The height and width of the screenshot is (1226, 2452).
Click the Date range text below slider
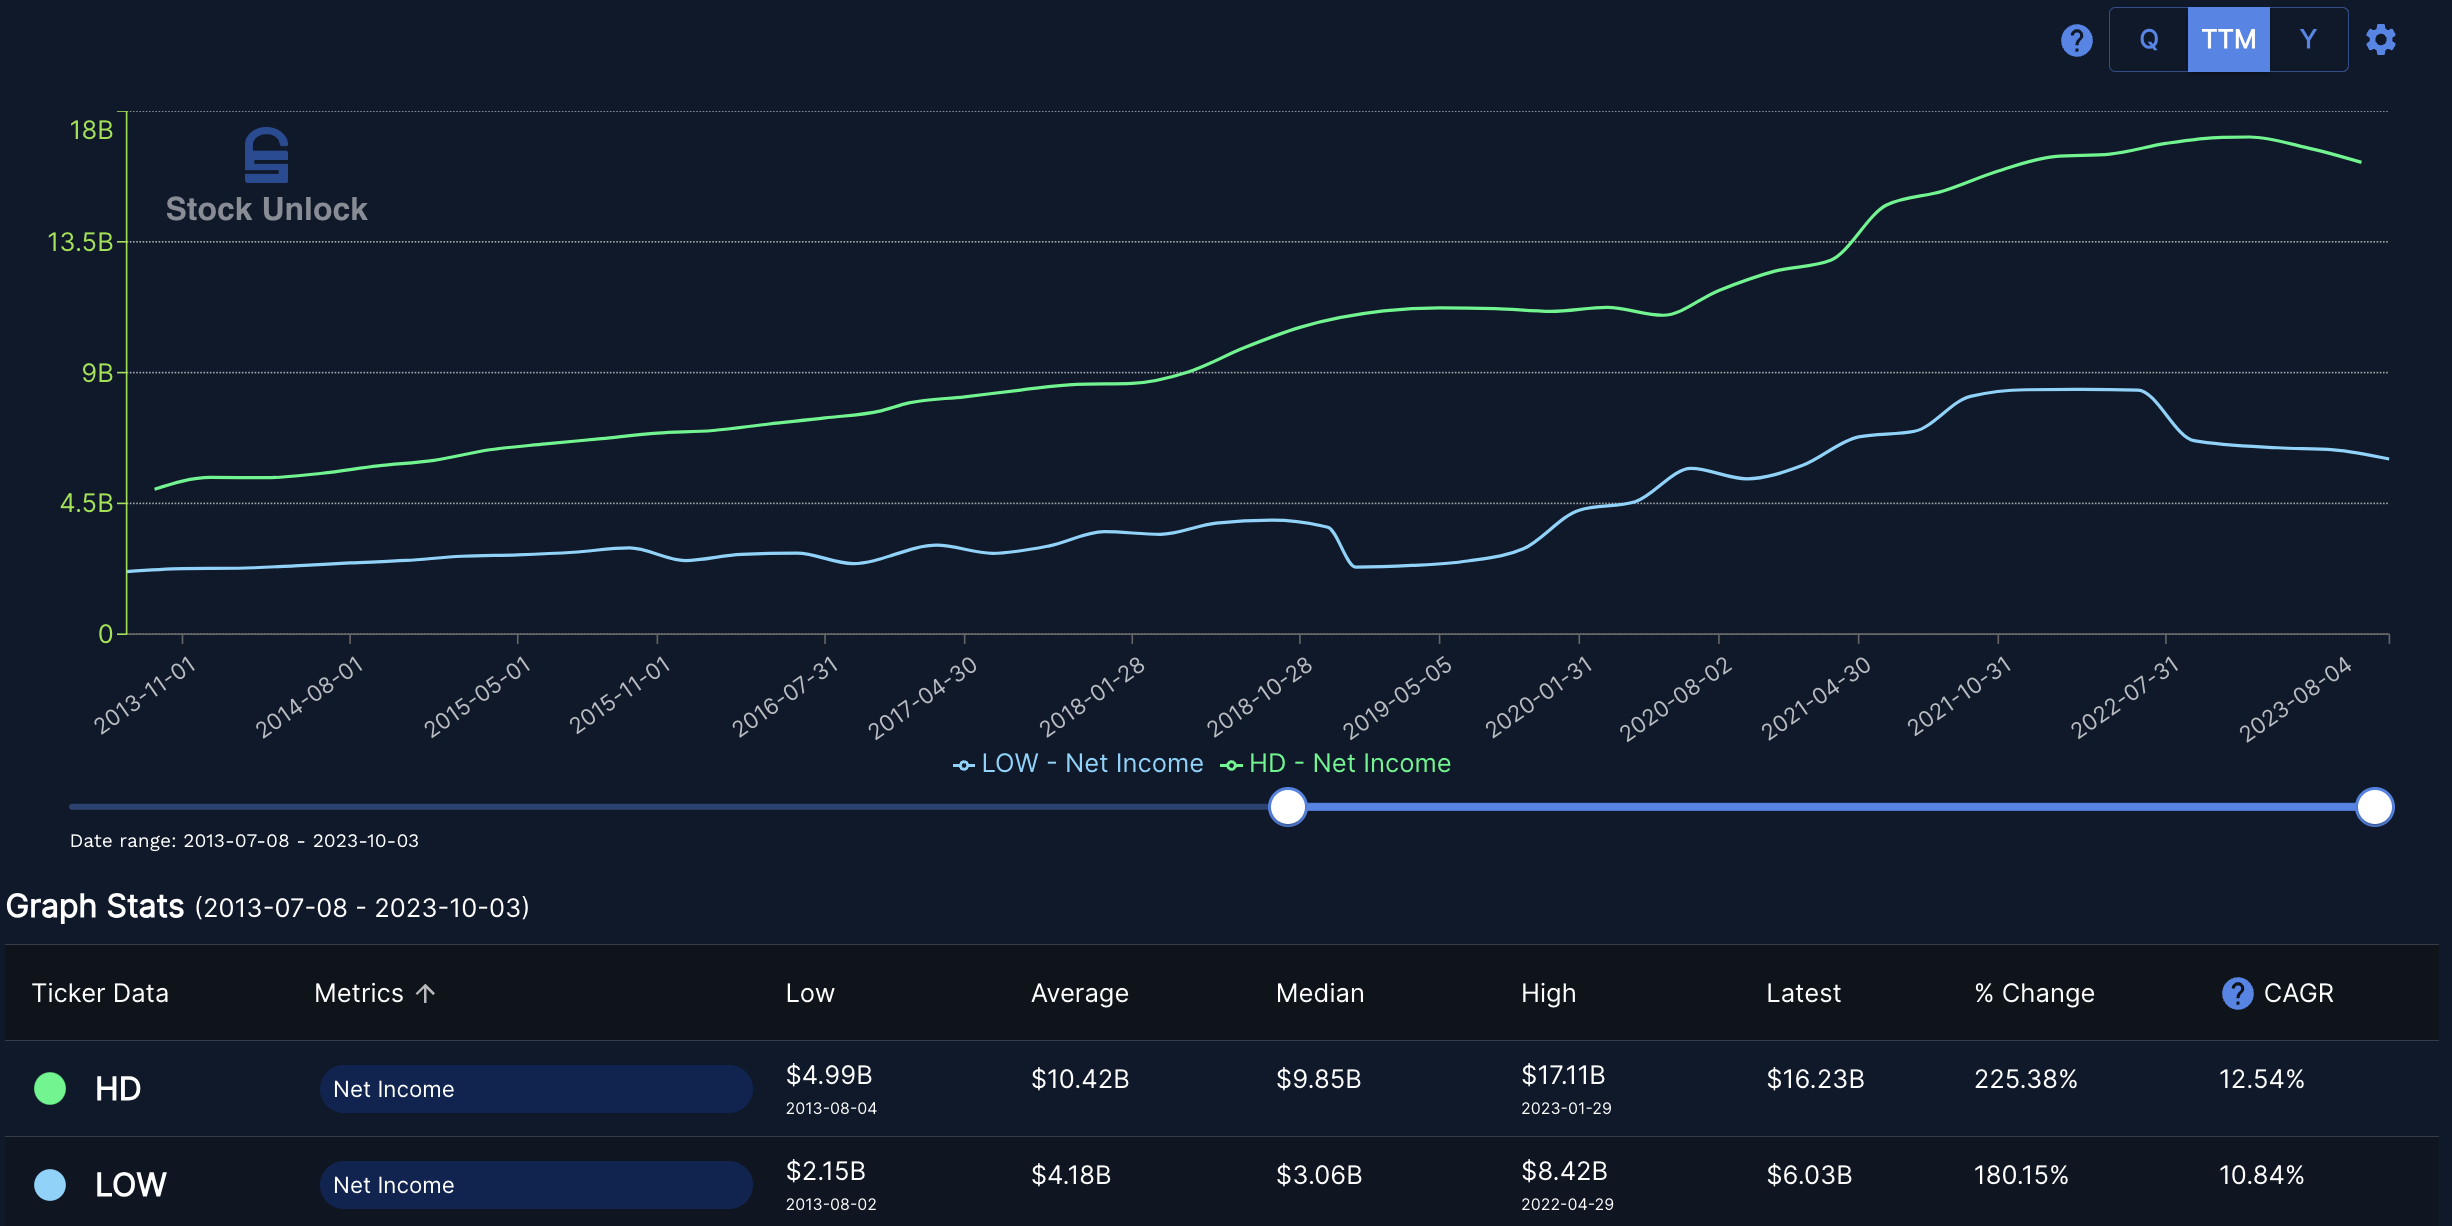pos(244,841)
